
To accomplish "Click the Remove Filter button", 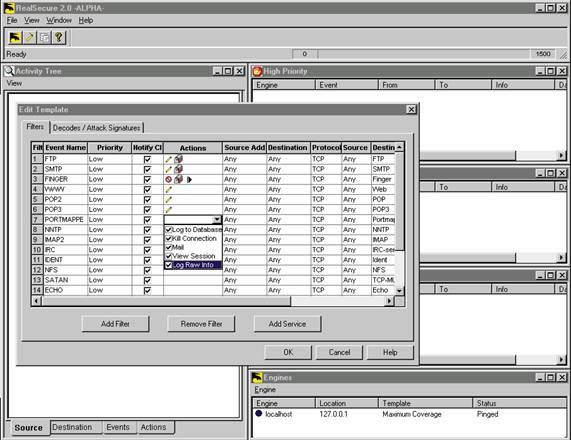I will pyautogui.click(x=201, y=324).
